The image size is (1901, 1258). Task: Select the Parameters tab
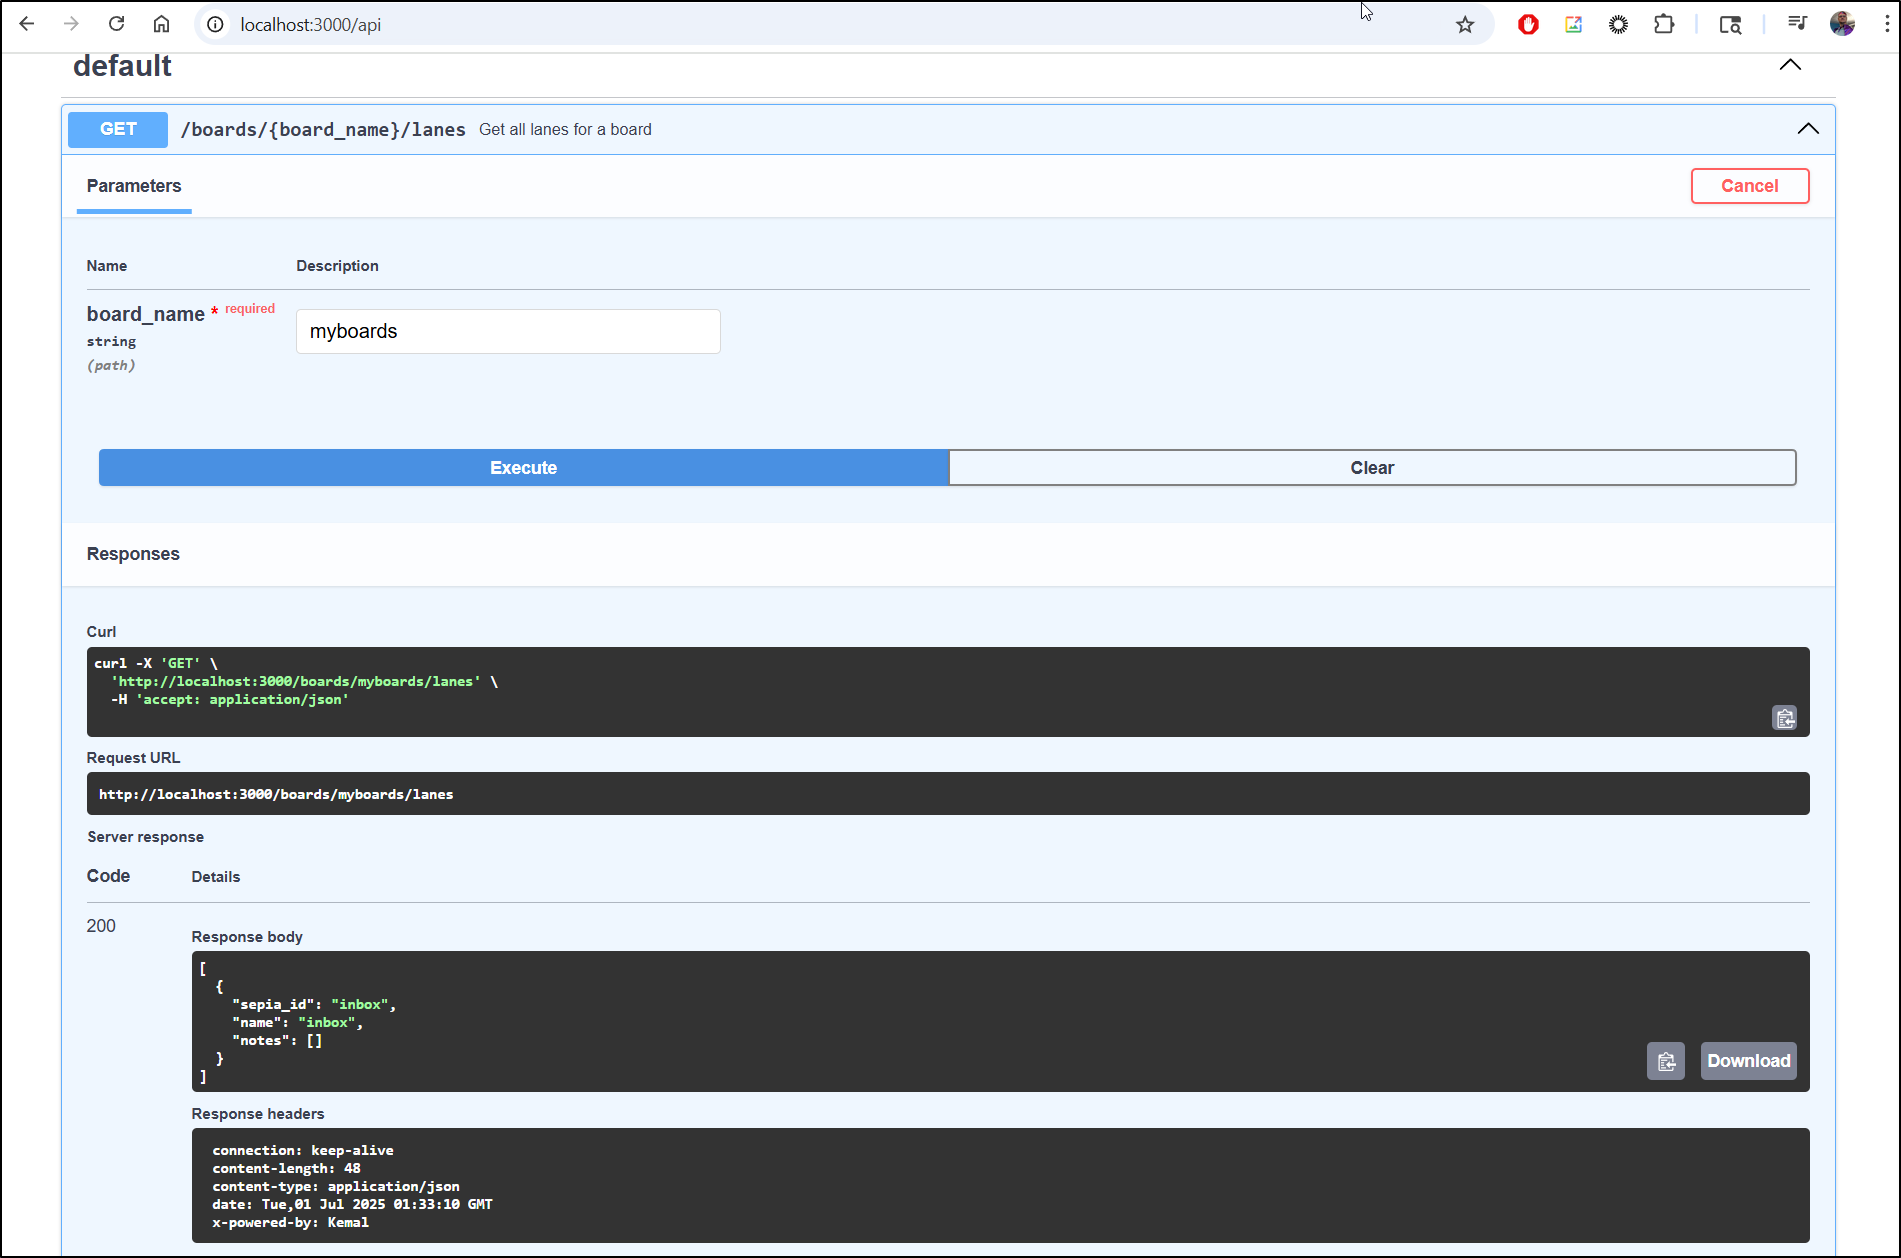point(134,186)
